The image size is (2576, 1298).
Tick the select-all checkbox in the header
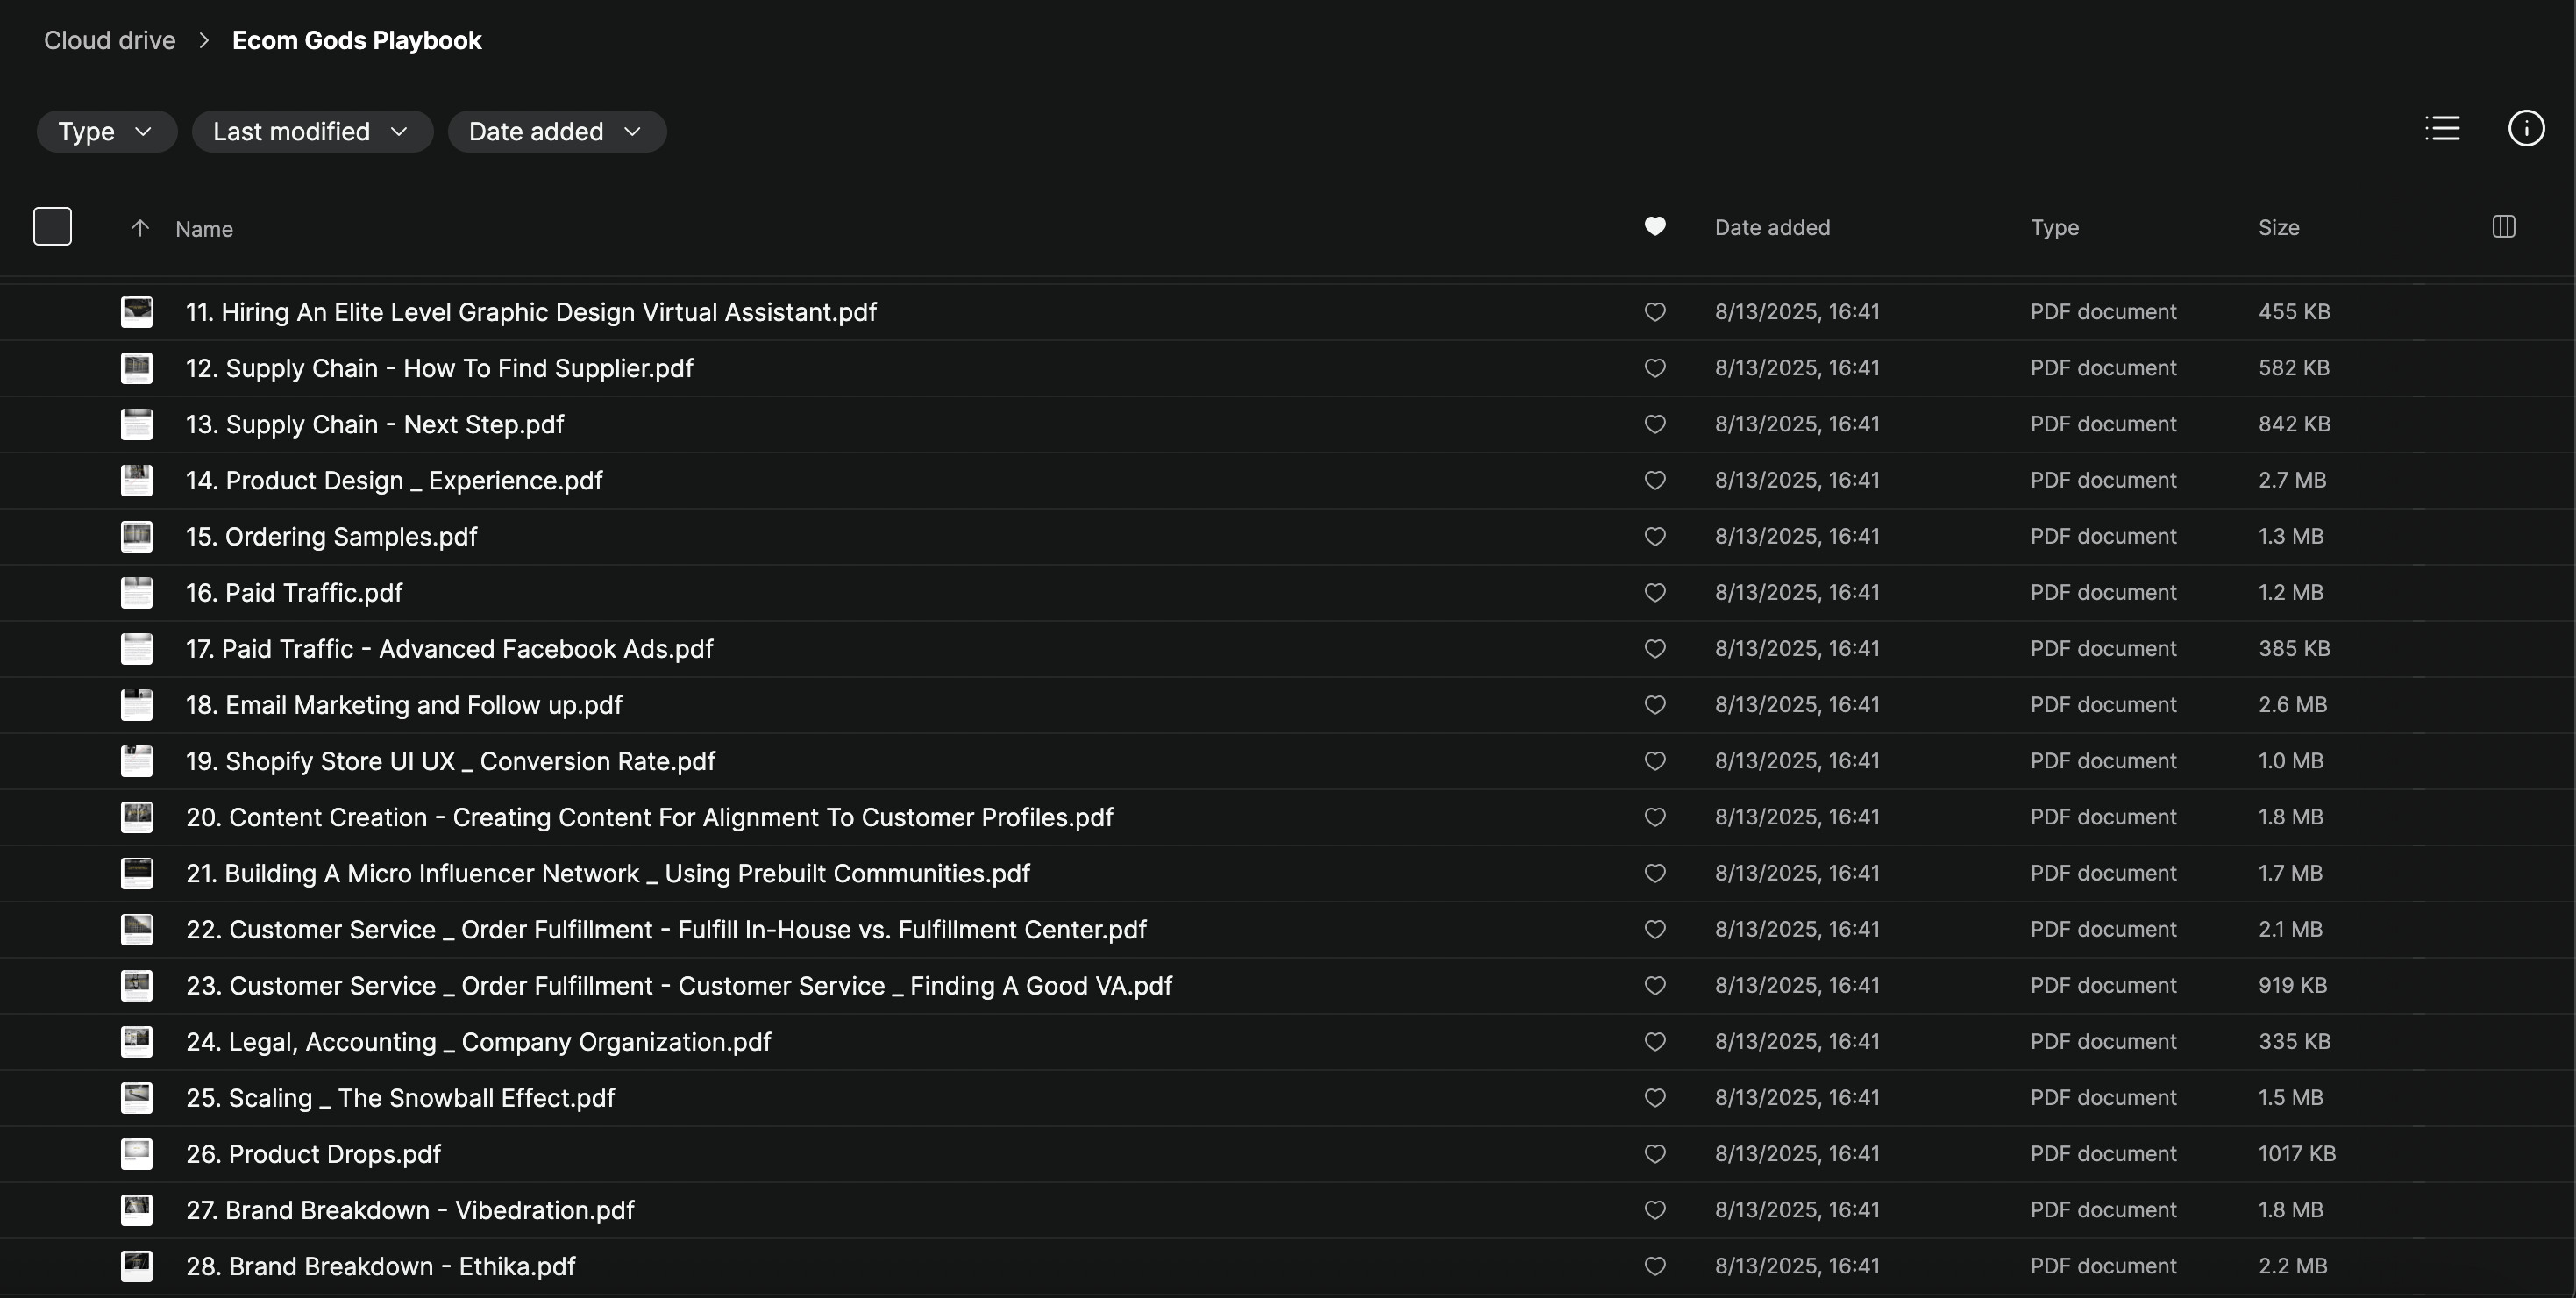[x=52, y=227]
